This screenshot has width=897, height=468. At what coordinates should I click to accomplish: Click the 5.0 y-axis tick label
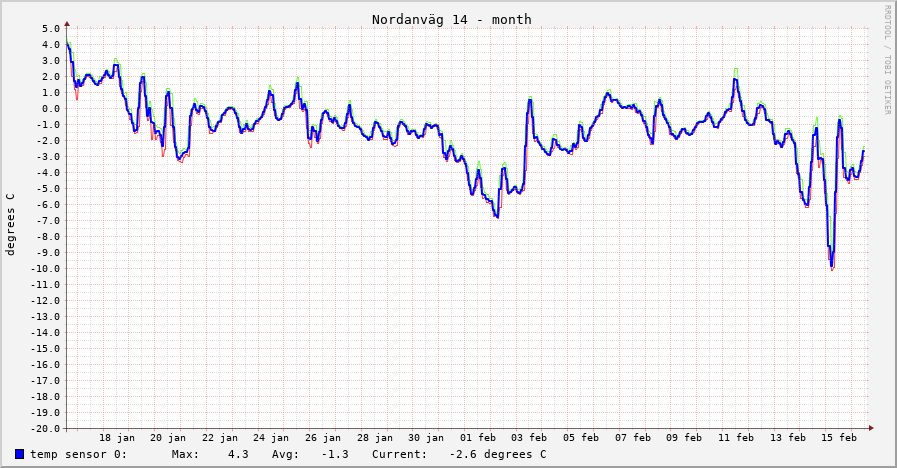click(x=52, y=29)
